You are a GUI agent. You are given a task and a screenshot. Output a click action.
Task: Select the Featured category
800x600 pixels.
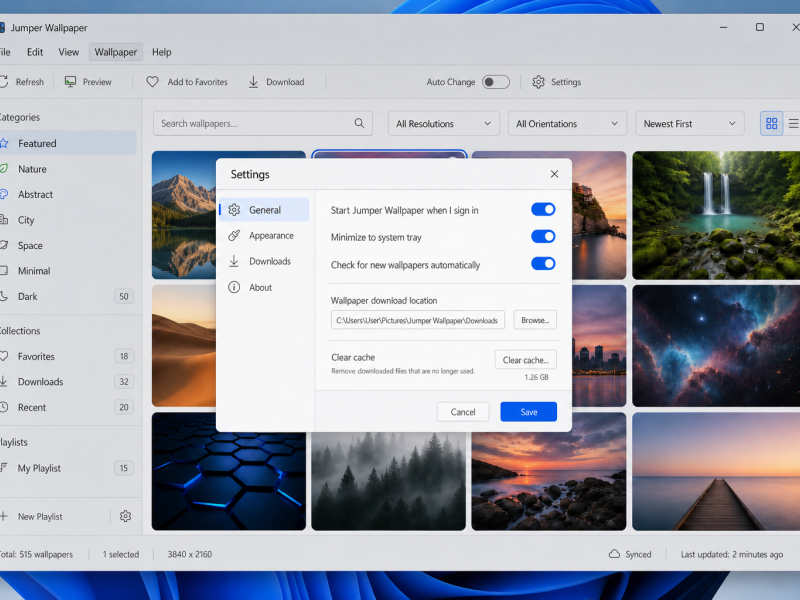pyautogui.click(x=68, y=143)
